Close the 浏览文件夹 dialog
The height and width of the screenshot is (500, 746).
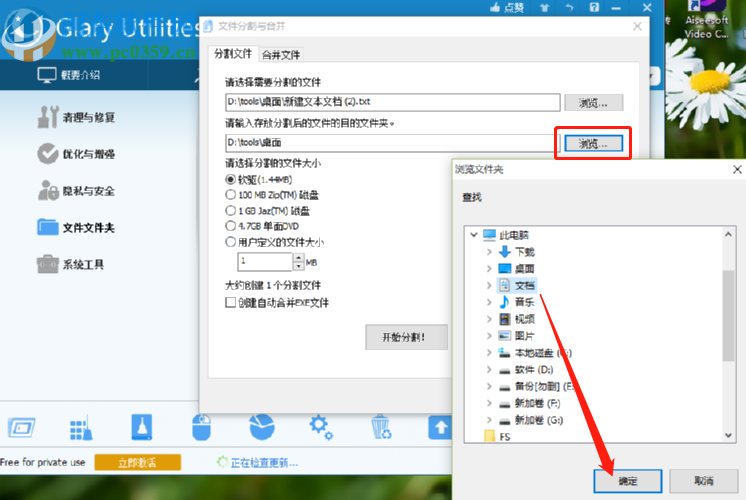point(737,169)
